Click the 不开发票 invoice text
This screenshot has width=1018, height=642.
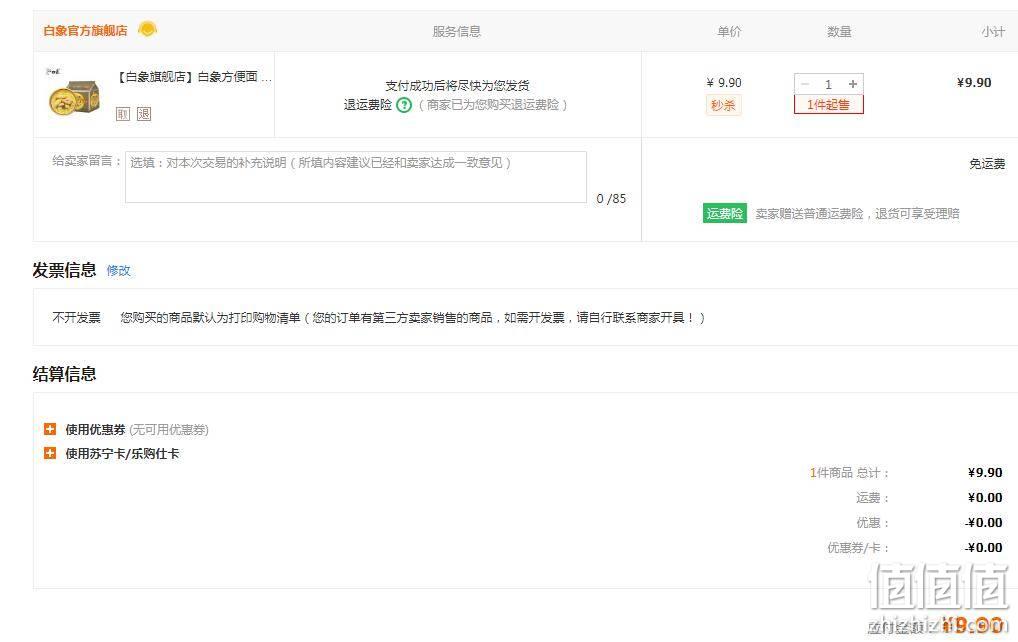pyautogui.click(x=77, y=317)
